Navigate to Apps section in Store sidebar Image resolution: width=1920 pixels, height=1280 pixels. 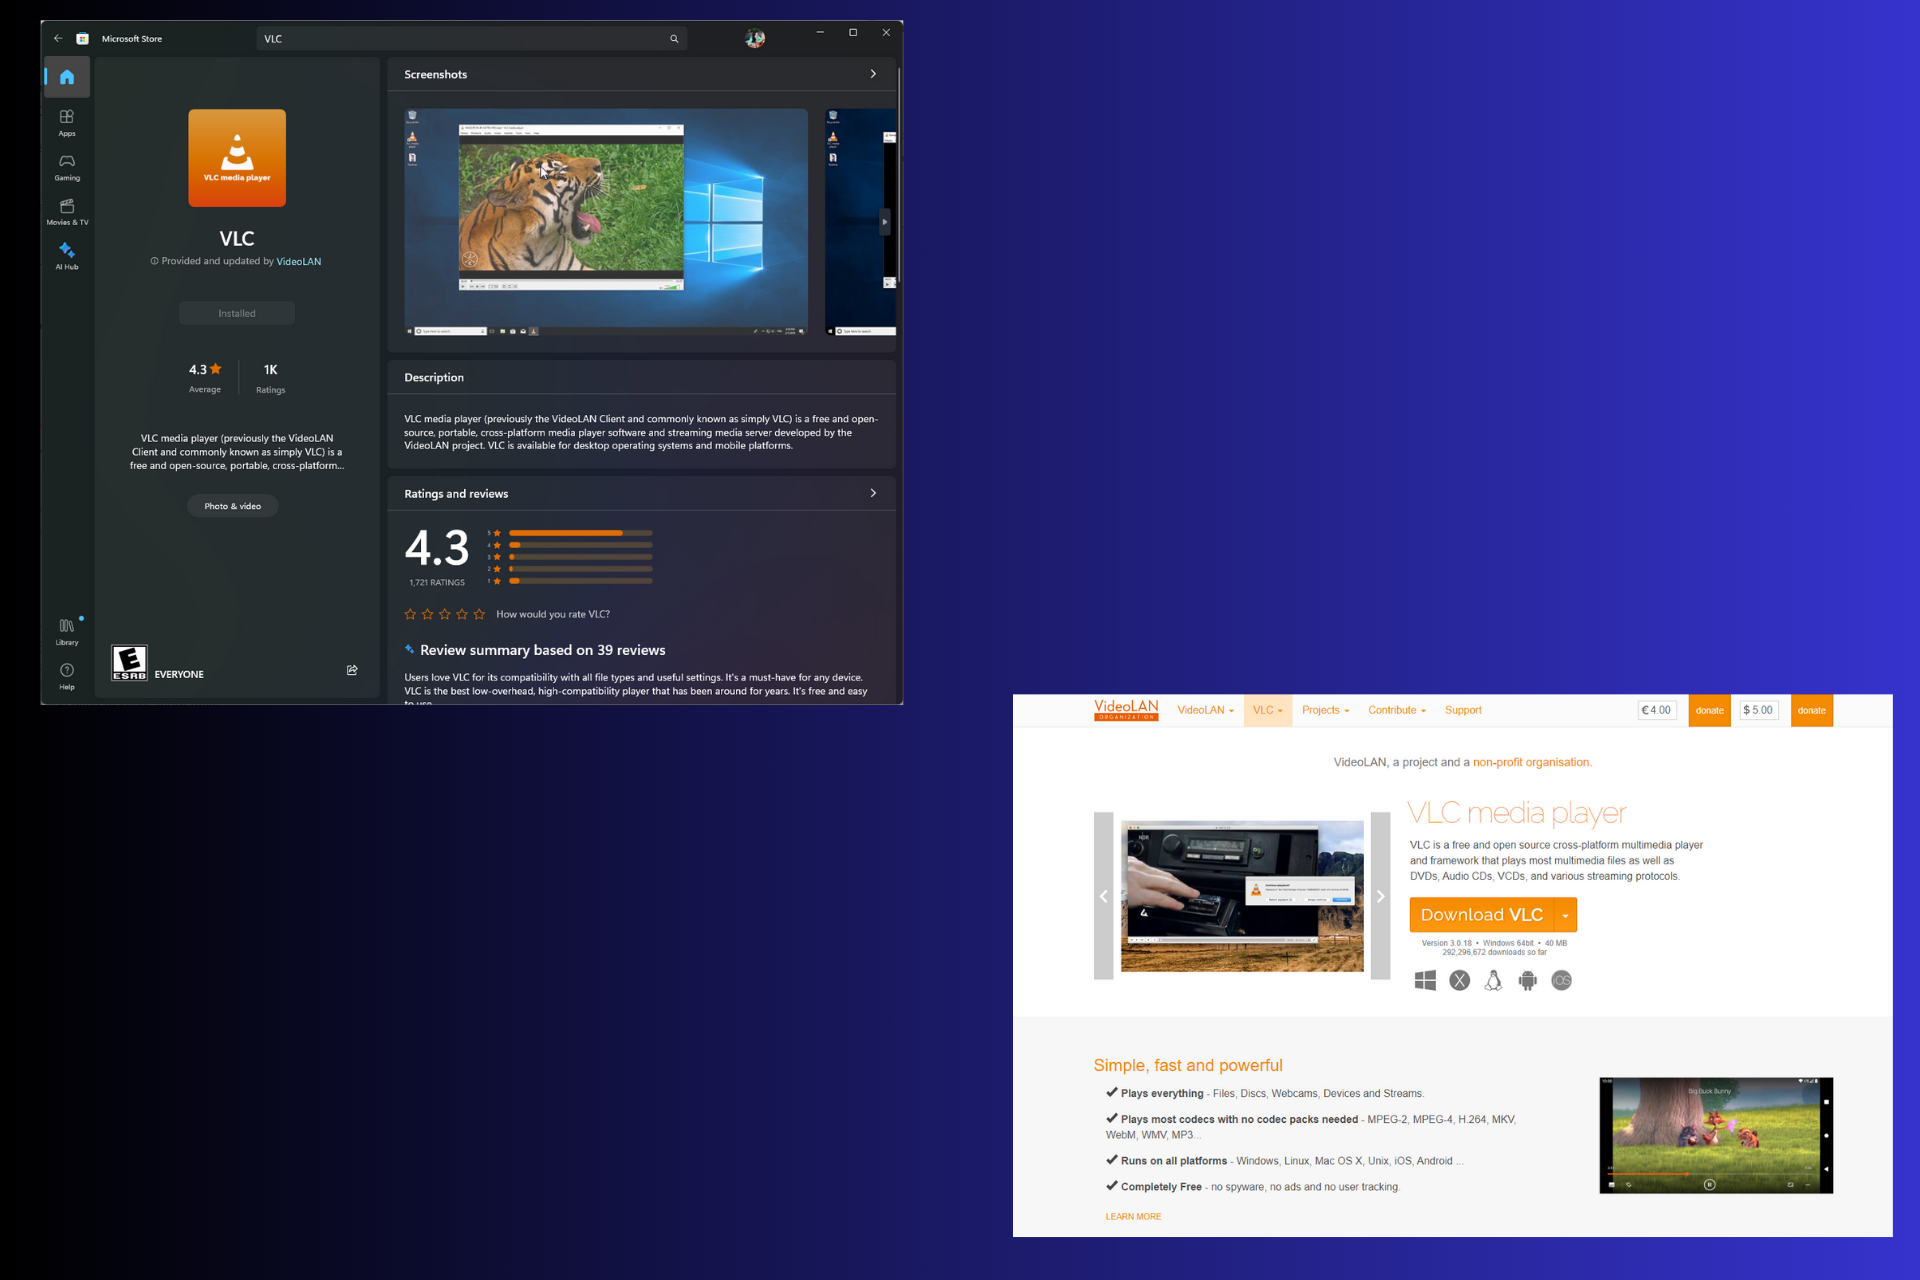click(66, 120)
